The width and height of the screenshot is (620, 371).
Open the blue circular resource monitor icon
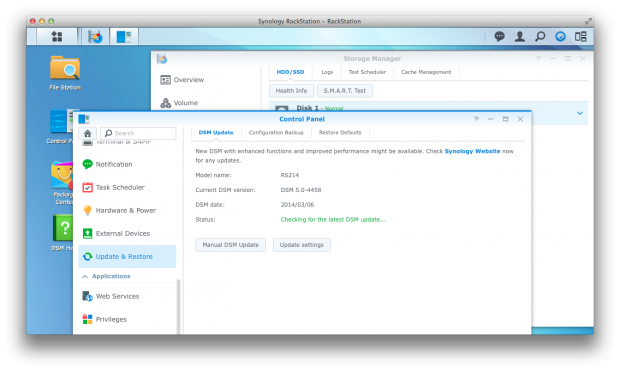[x=560, y=37]
